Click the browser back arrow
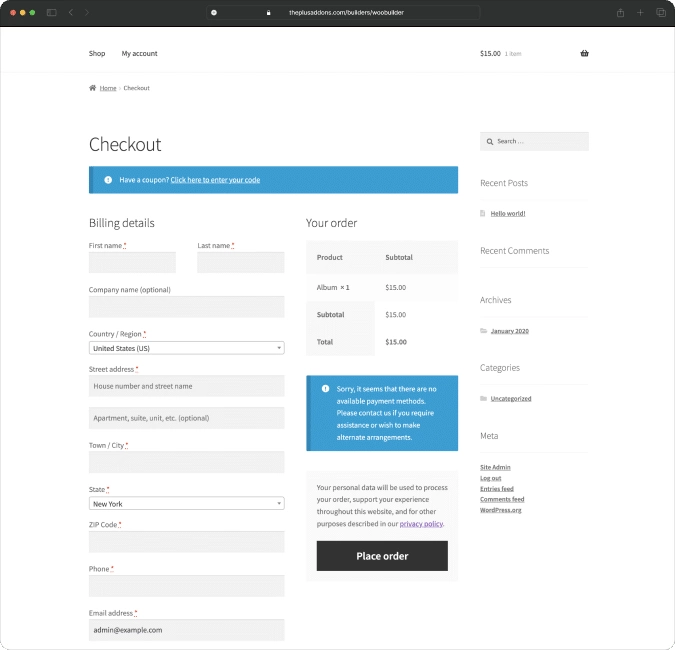 [x=70, y=12]
